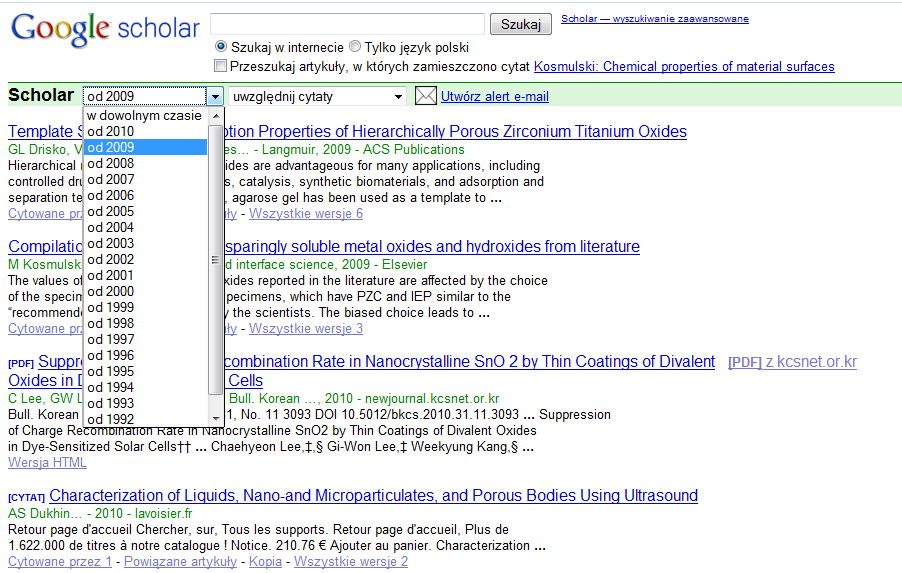
Task: Click the envelope email alert icon
Action: pos(426,96)
